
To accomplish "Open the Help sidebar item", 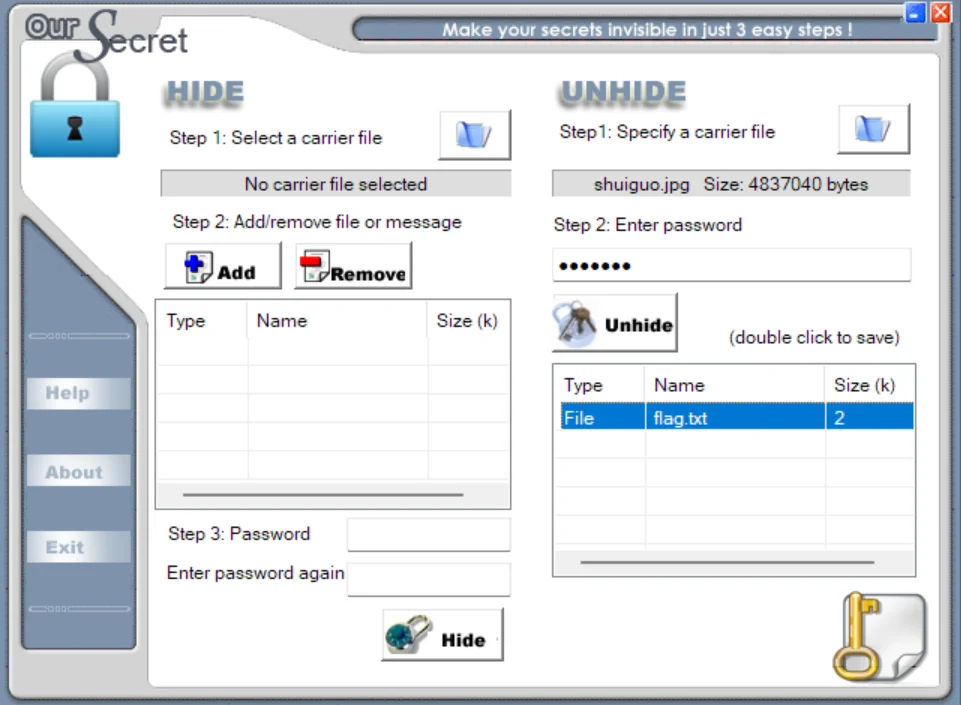I will (78, 393).
